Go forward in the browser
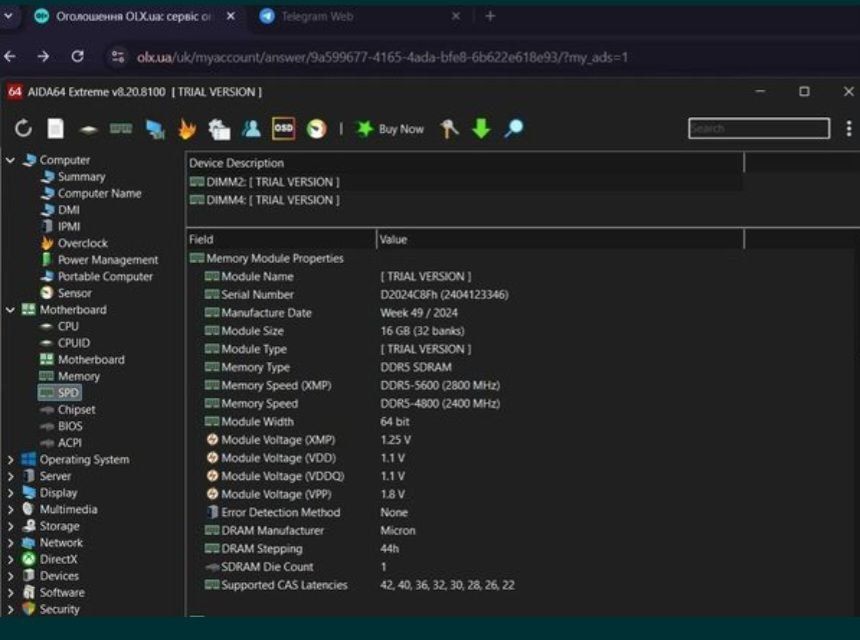 click(x=43, y=56)
